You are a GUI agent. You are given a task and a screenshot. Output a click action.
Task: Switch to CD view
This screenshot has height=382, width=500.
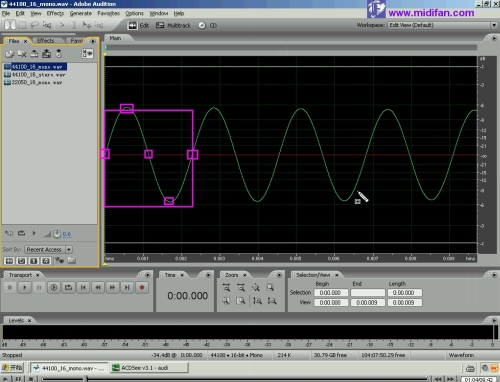(207, 25)
